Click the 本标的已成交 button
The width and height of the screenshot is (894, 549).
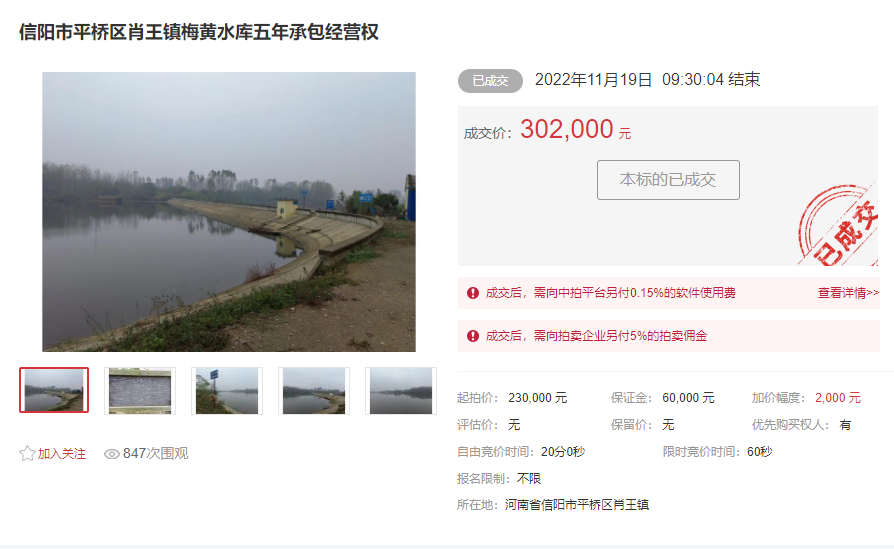(x=668, y=180)
